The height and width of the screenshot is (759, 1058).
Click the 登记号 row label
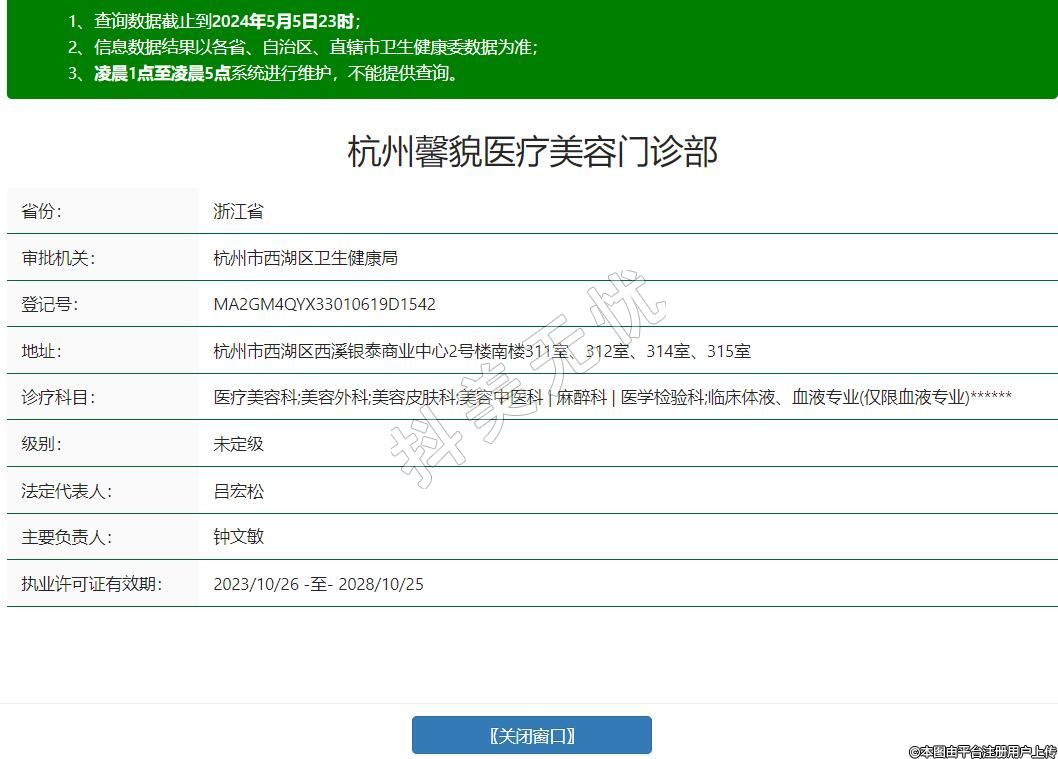(50, 305)
